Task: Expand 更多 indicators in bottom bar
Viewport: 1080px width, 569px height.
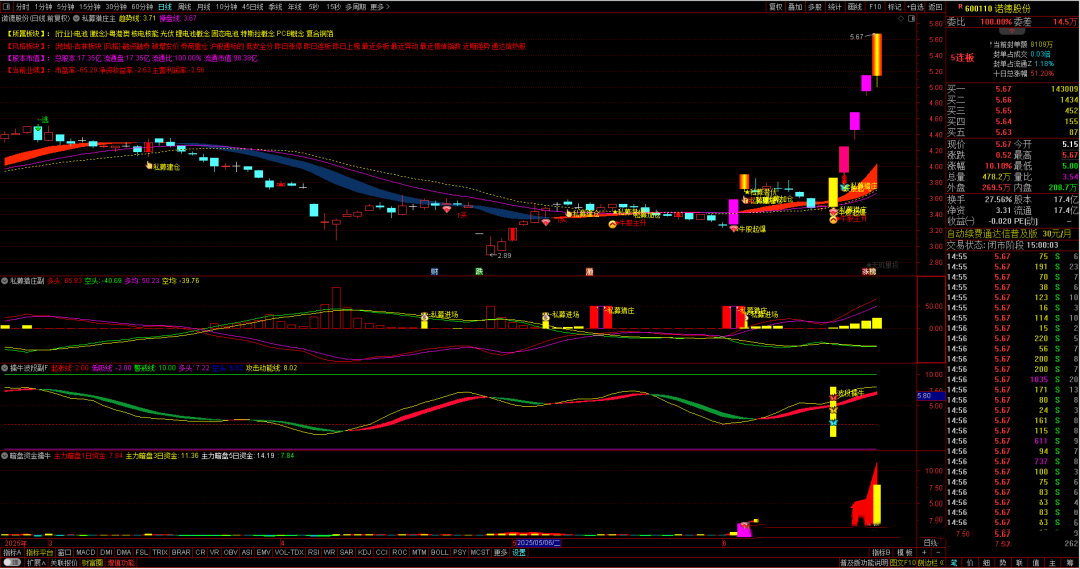Action: pos(501,552)
